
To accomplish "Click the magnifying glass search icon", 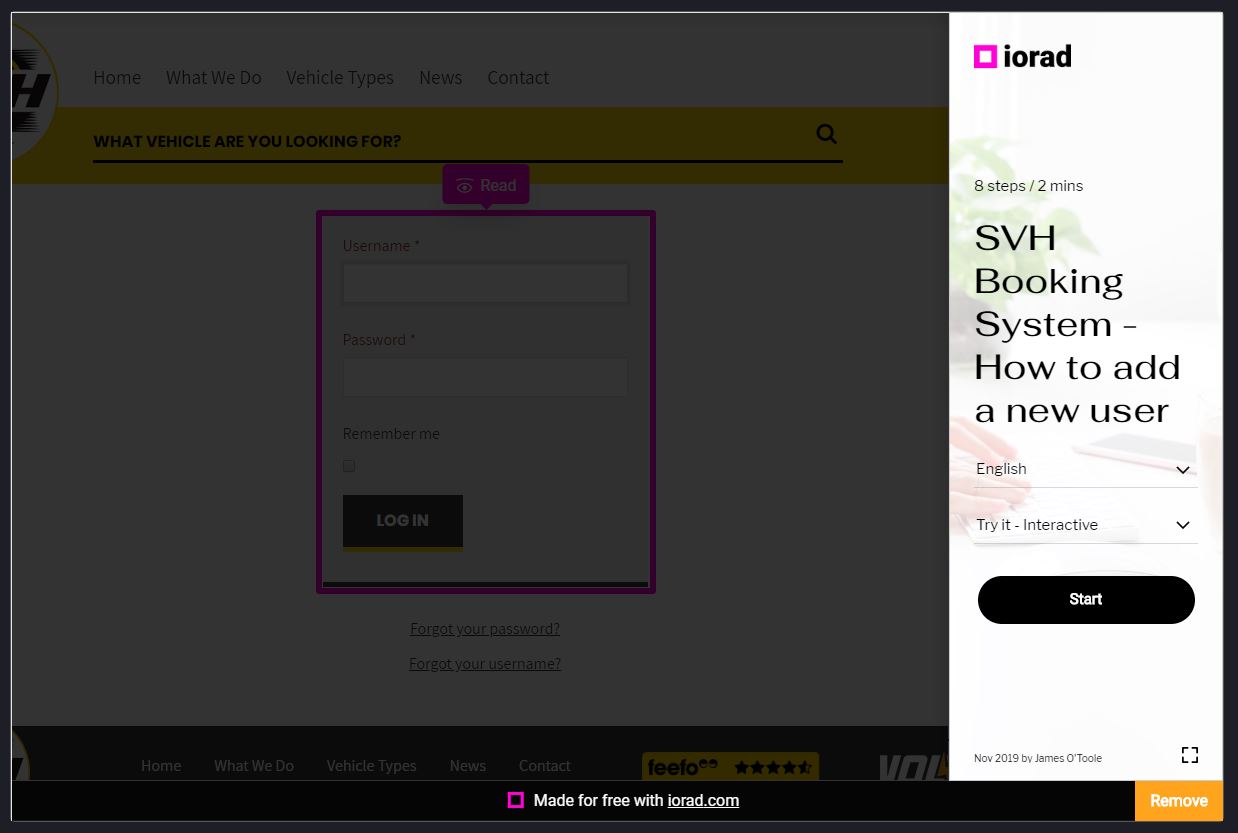I will pyautogui.click(x=826, y=134).
